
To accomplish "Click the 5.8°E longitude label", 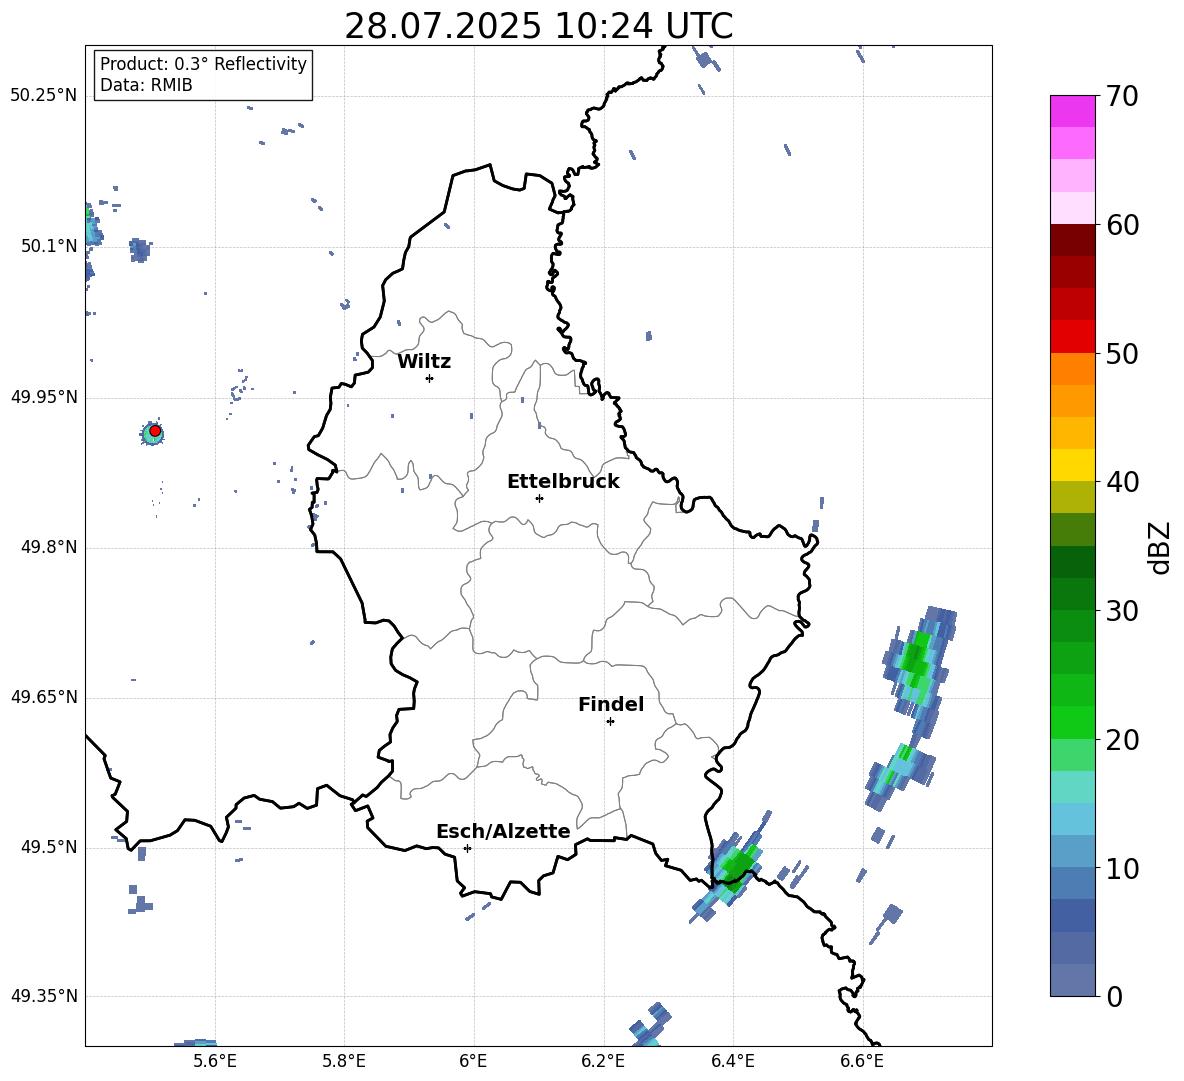I will pos(344,1061).
